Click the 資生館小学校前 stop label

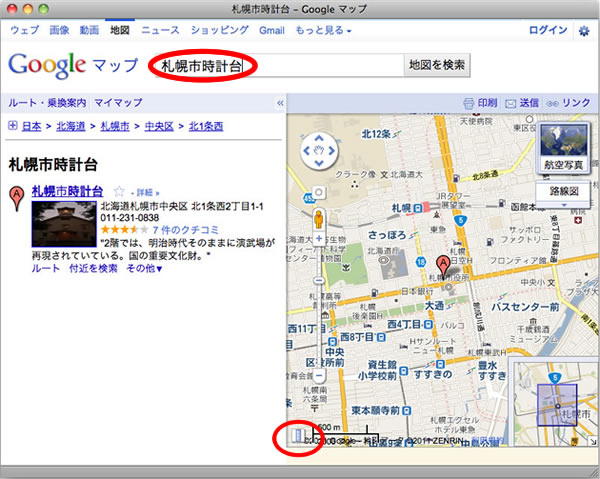coord(377,370)
